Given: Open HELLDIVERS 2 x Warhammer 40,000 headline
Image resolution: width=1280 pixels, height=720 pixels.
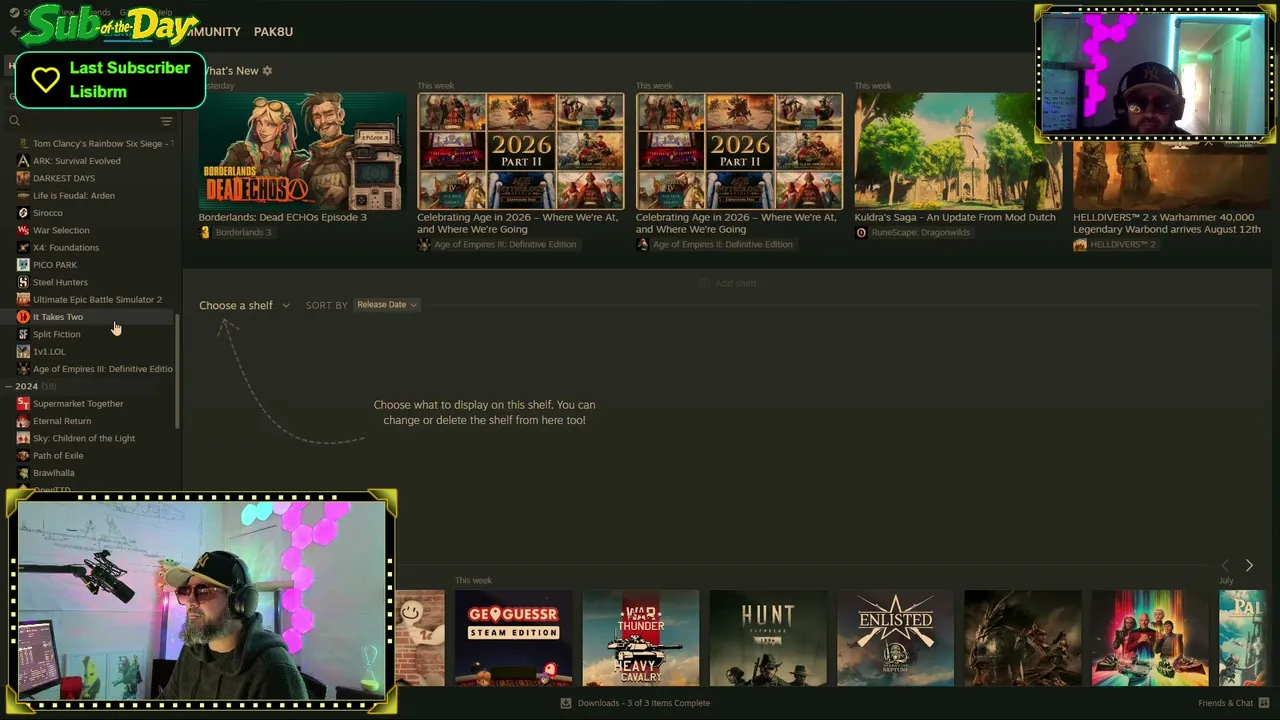Looking at the screenshot, I should point(1167,223).
